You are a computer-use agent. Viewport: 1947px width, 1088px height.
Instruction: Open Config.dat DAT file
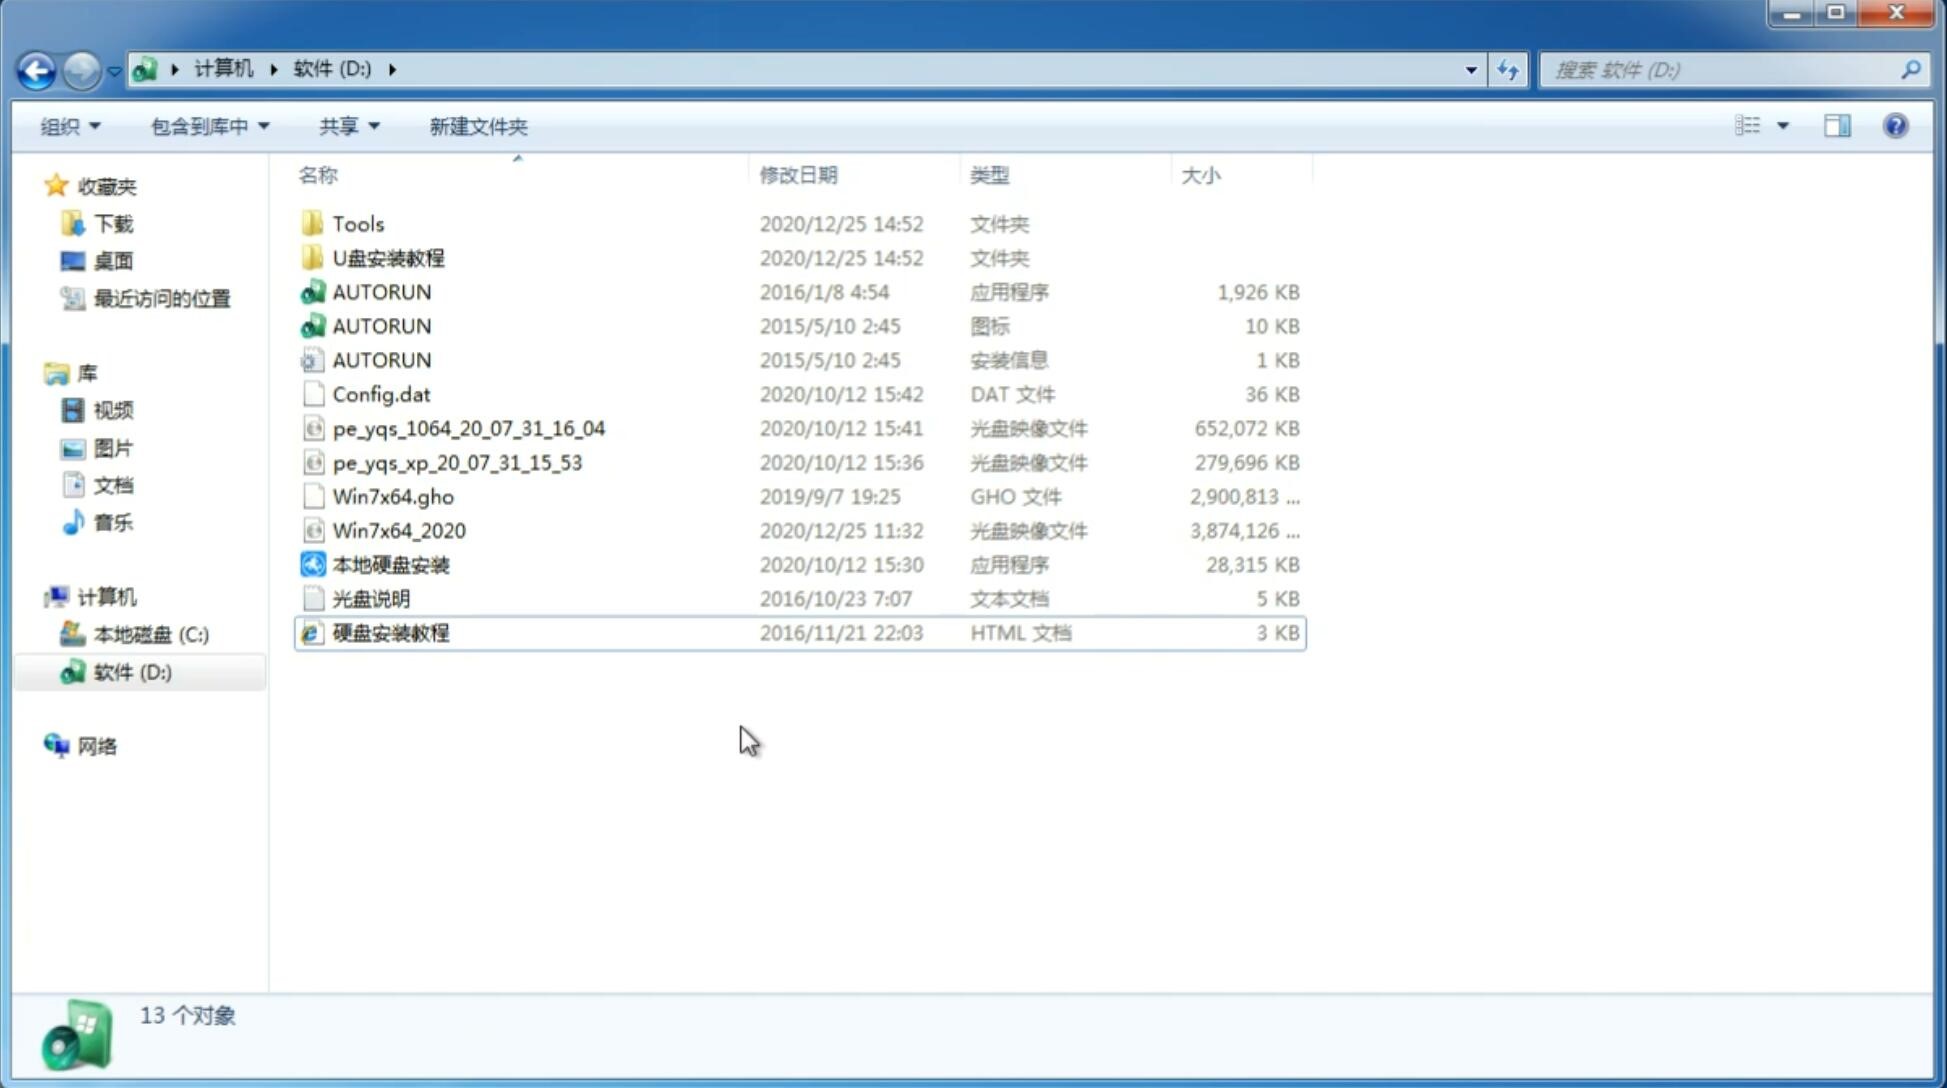[381, 393]
